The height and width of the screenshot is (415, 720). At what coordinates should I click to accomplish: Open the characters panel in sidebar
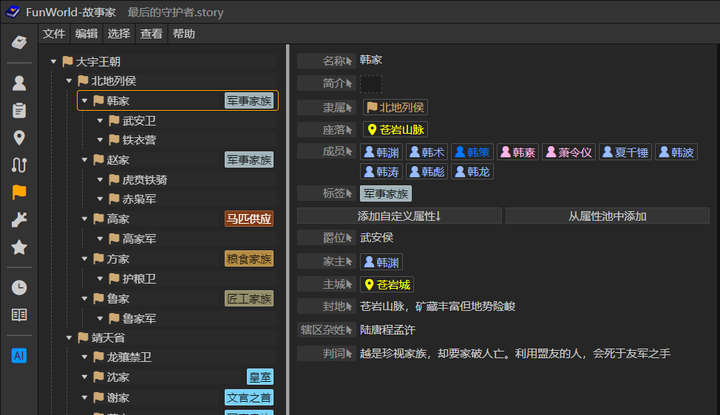[x=19, y=83]
